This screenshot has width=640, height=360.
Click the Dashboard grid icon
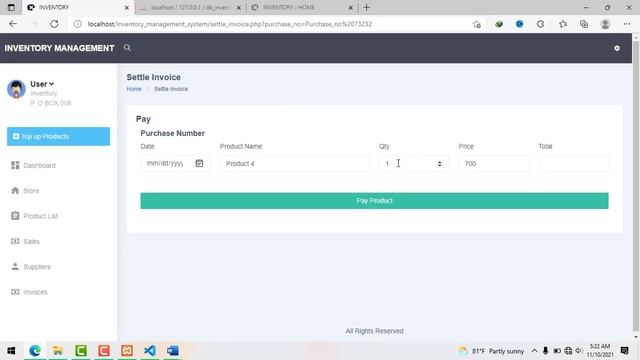(x=15, y=165)
